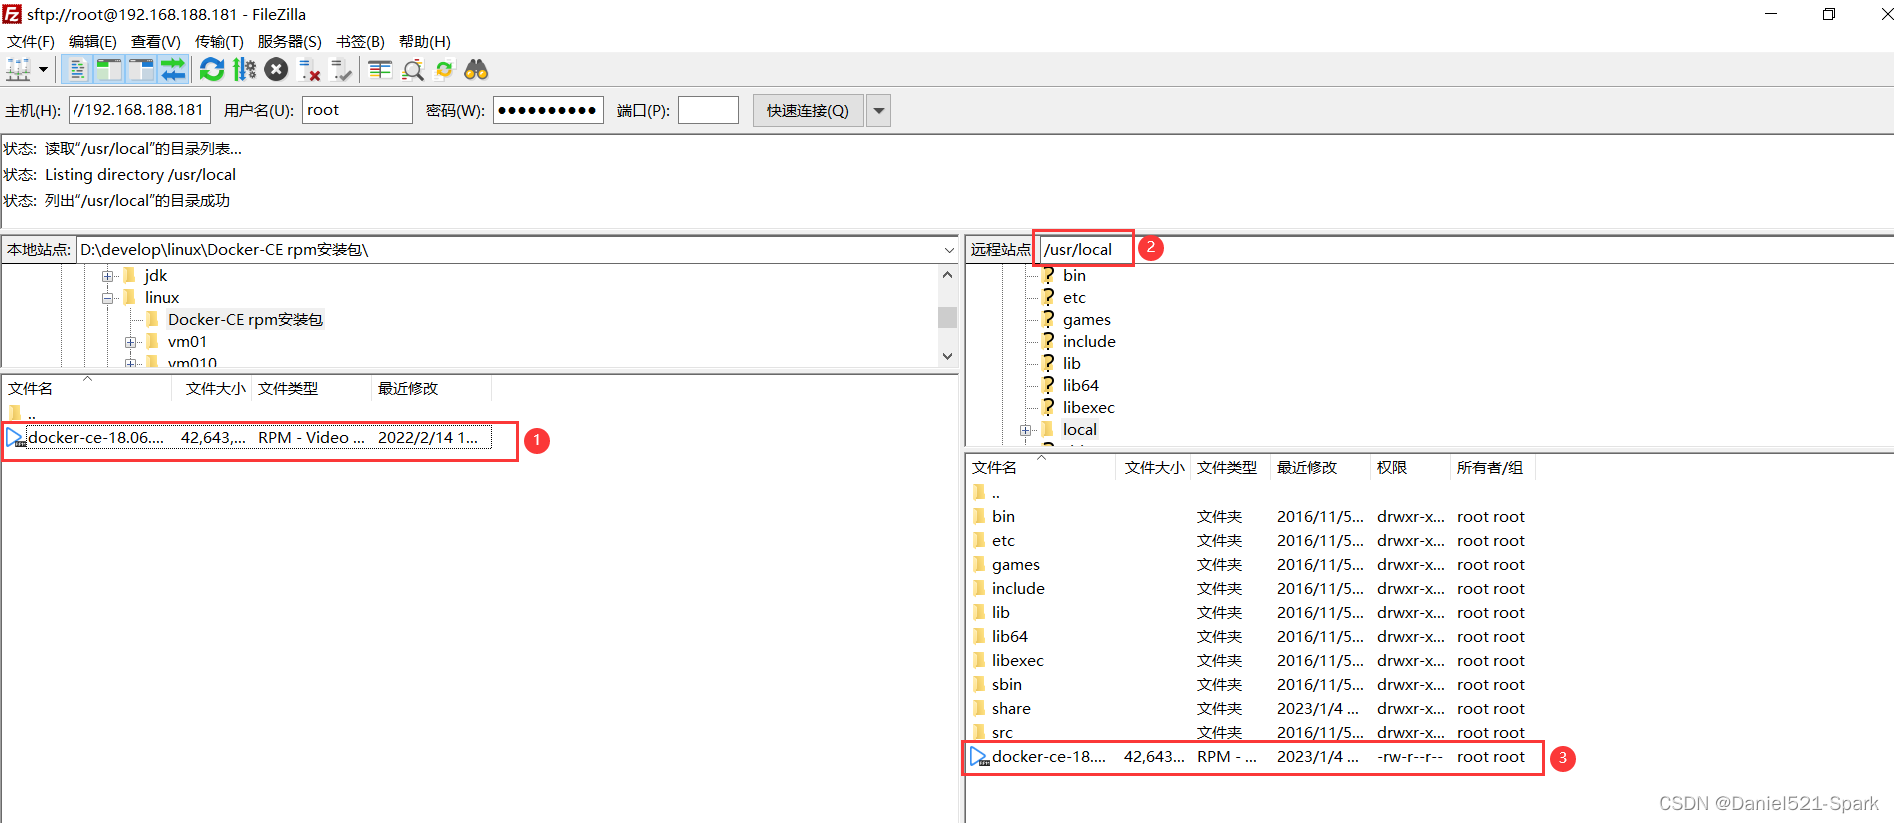Open the directory listing filters dialog

[x=380, y=70]
